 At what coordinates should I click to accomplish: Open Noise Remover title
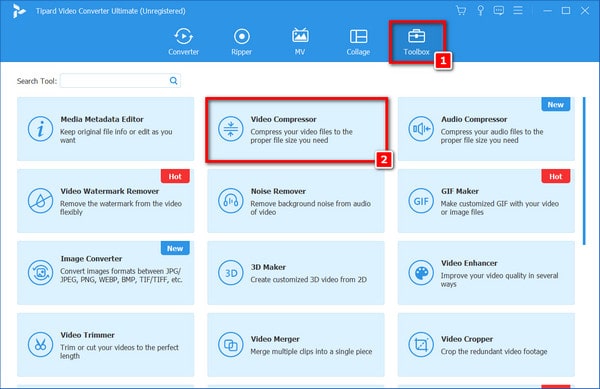[x=278, y=191]
